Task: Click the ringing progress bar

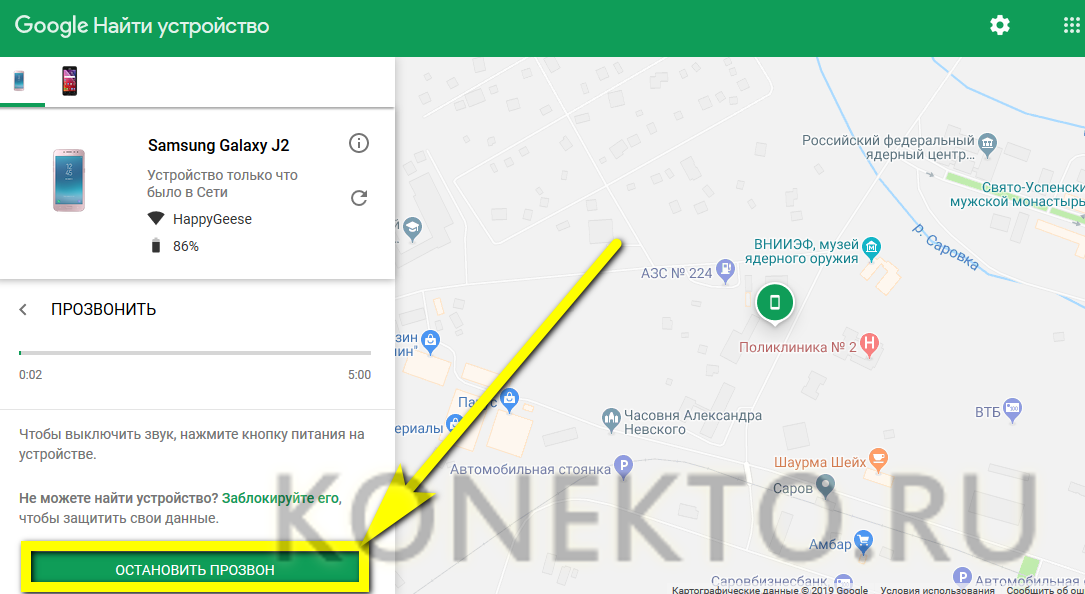Action: [x=195, y=353]
